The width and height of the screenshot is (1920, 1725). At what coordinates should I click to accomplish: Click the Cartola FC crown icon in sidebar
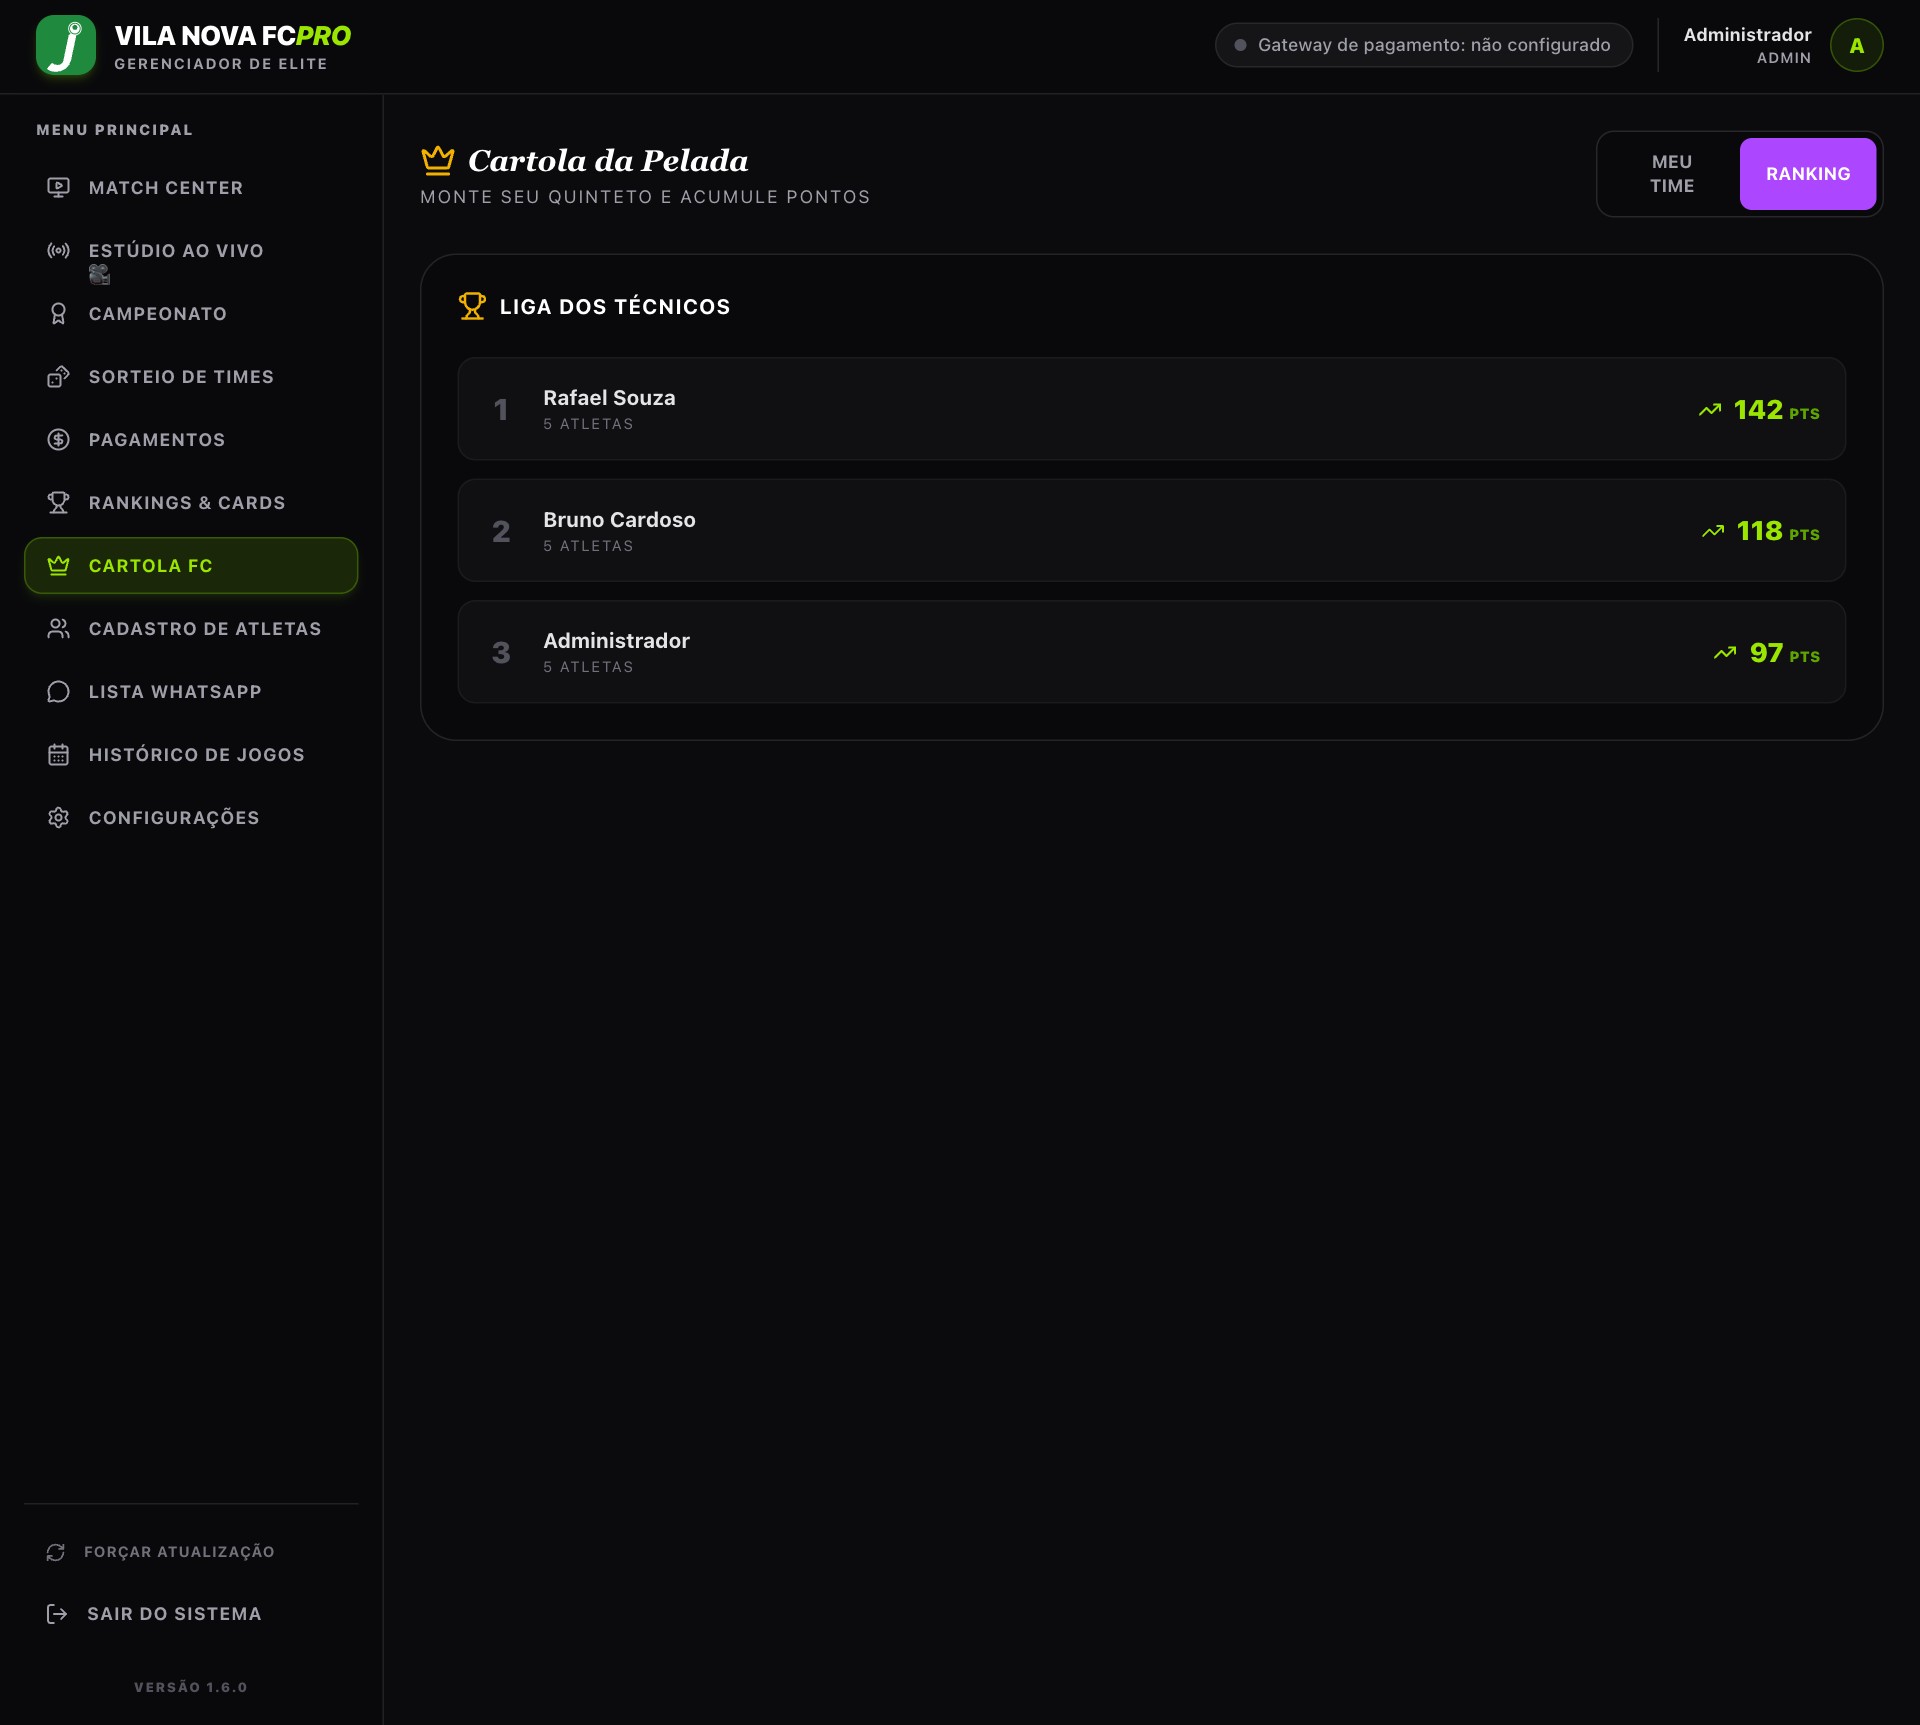58,566
